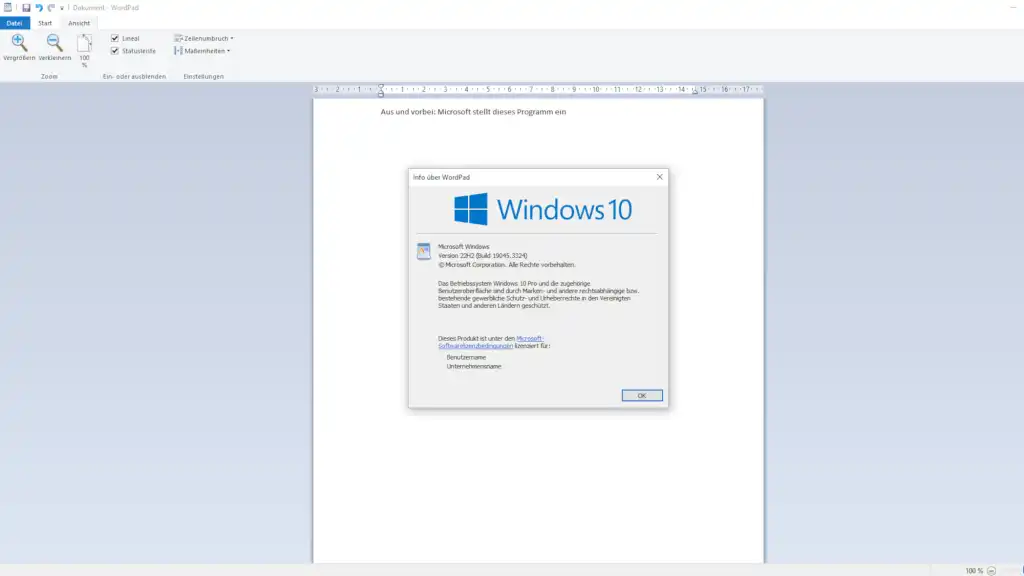1024x576 pixels.
Task: Close the Info über WordPad dialog
Action: point(660,177)
